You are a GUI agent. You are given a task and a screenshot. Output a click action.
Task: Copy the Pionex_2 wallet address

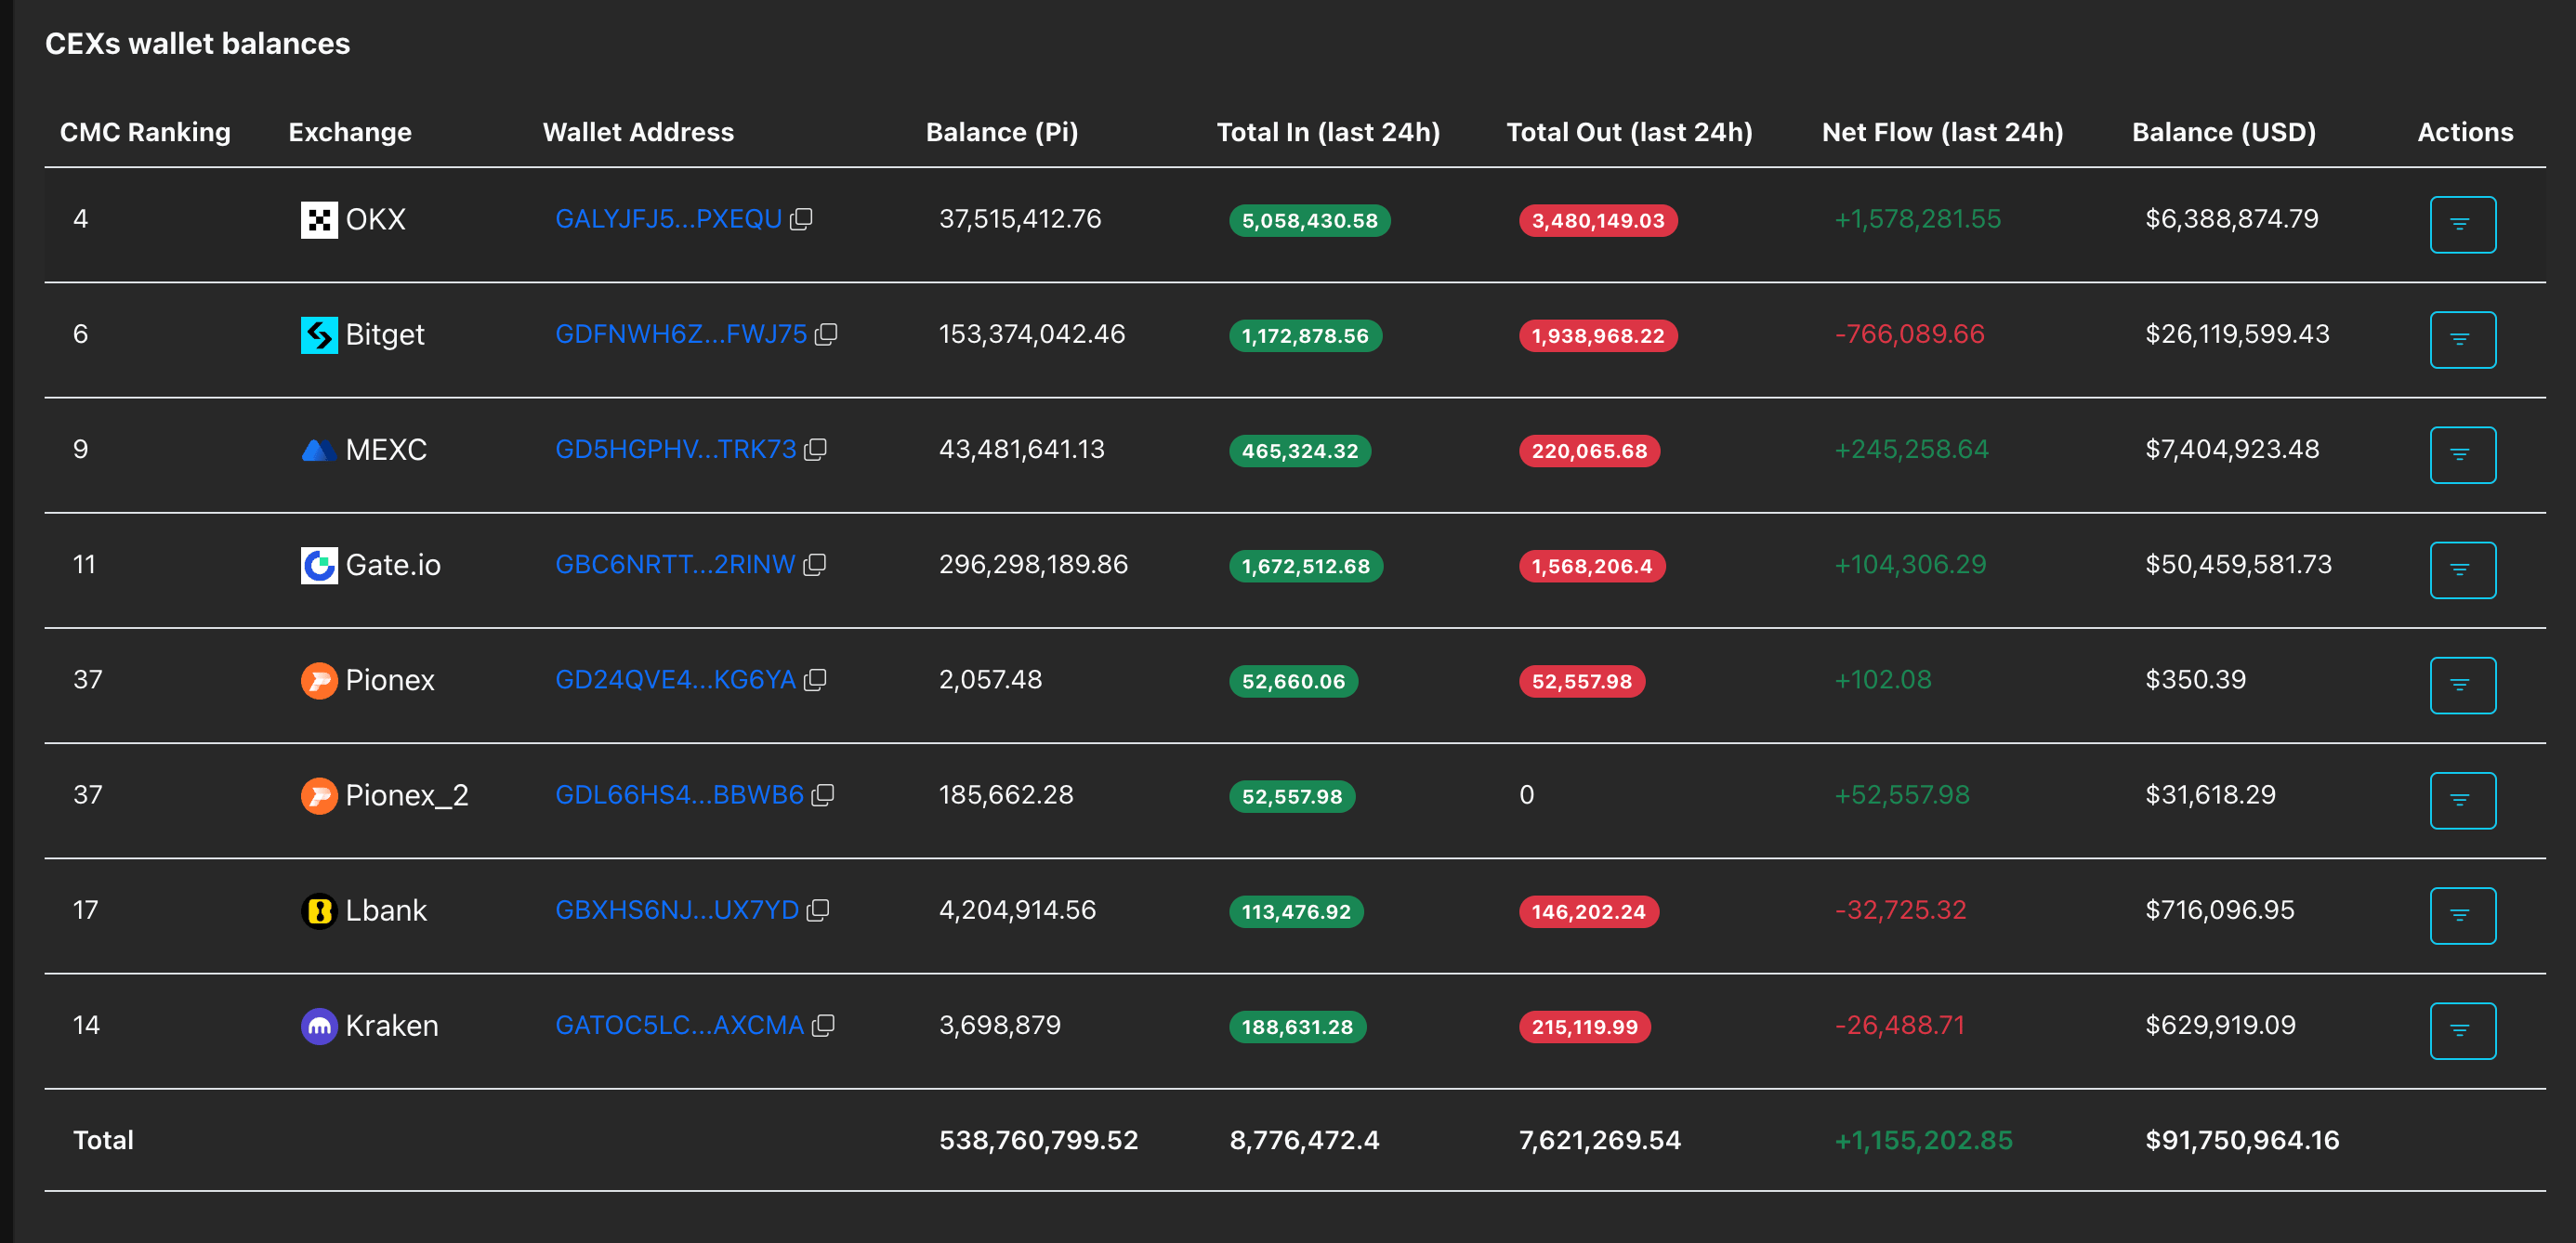click(823, 794)
